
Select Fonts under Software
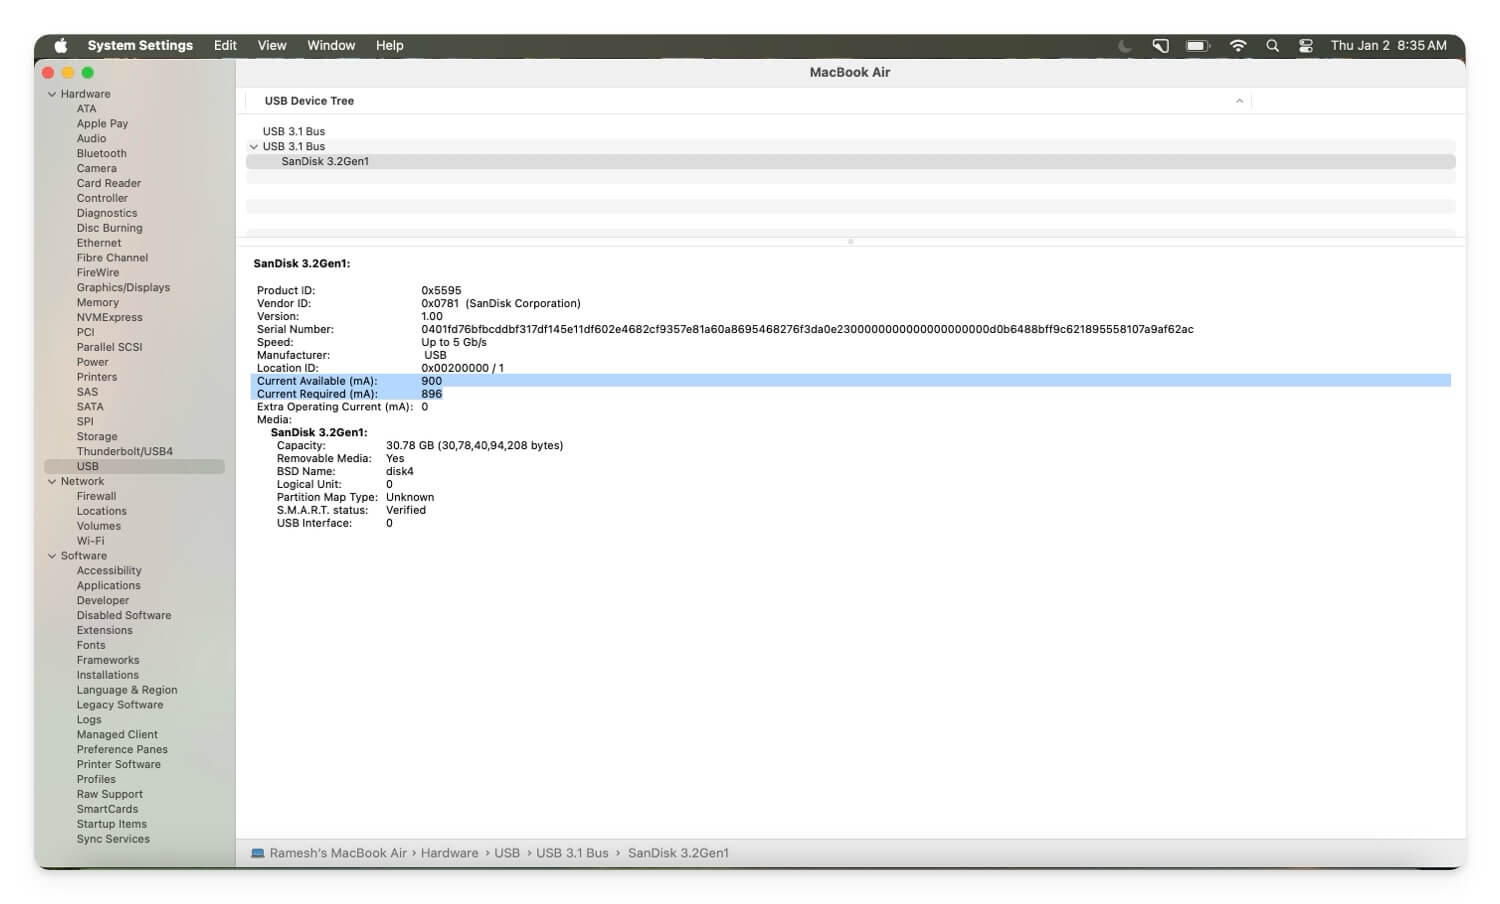coord(91,645)
